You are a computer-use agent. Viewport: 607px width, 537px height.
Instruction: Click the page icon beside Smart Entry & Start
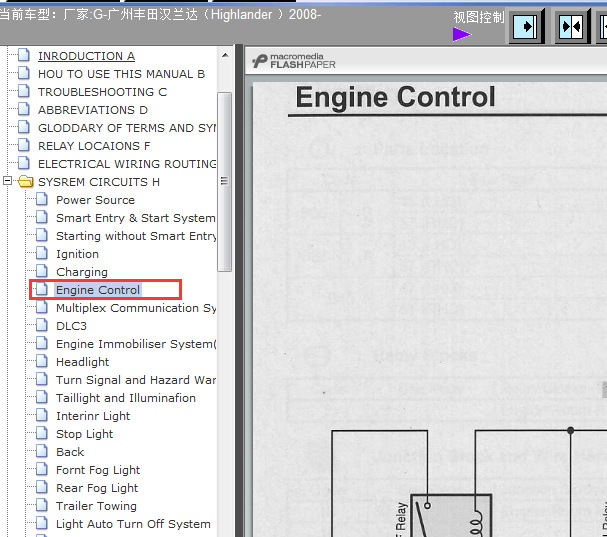(x=42, y=217)
